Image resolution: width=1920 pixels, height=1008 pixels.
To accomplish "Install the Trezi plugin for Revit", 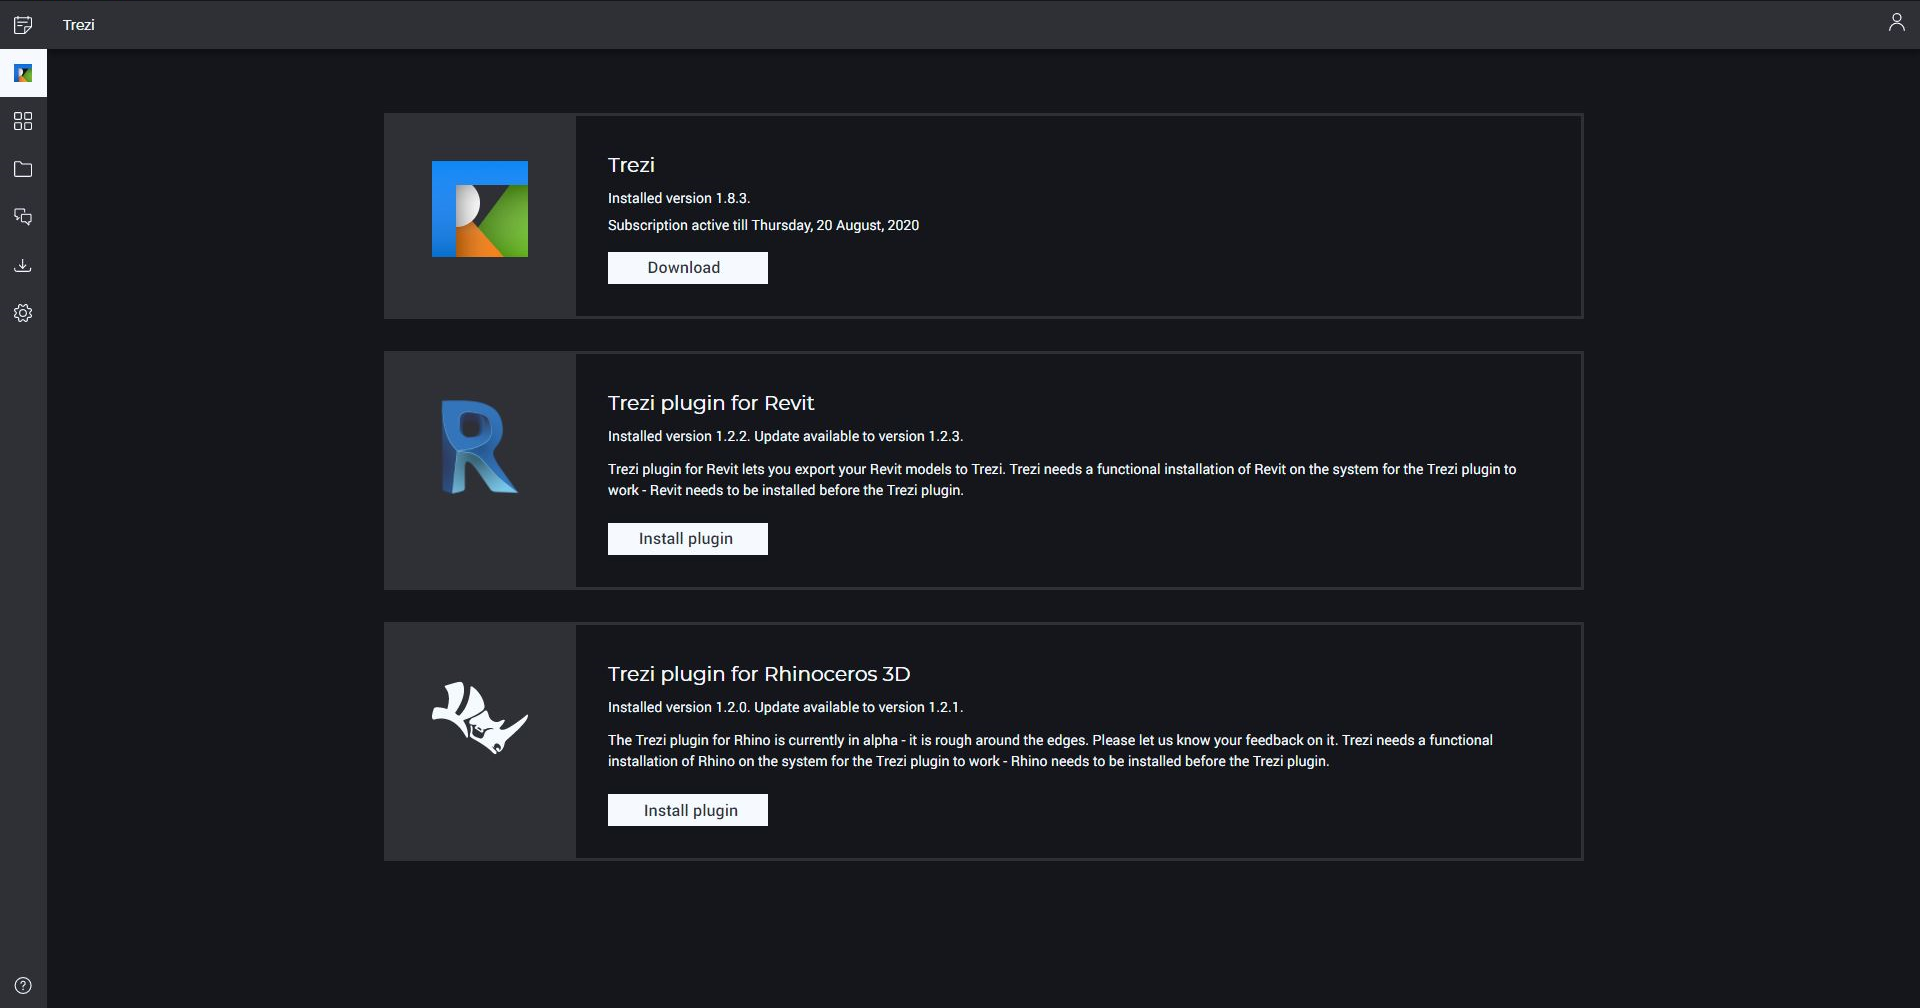I will [x=688, y=539].
